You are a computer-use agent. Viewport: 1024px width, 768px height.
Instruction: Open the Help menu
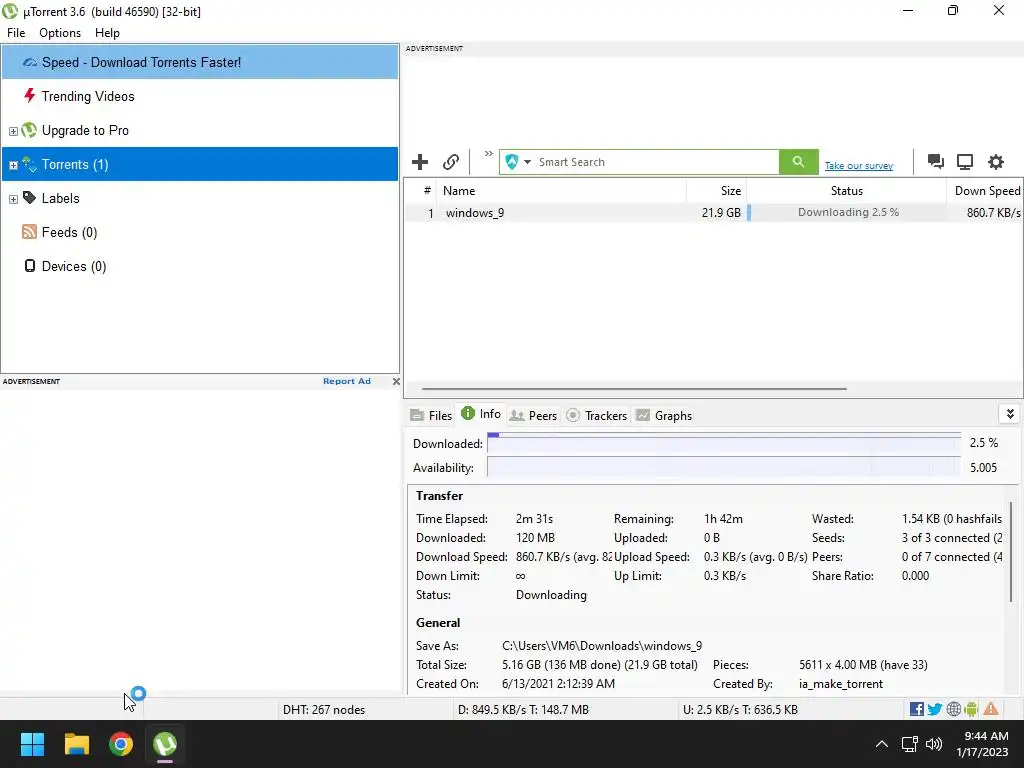coord(107,33)
